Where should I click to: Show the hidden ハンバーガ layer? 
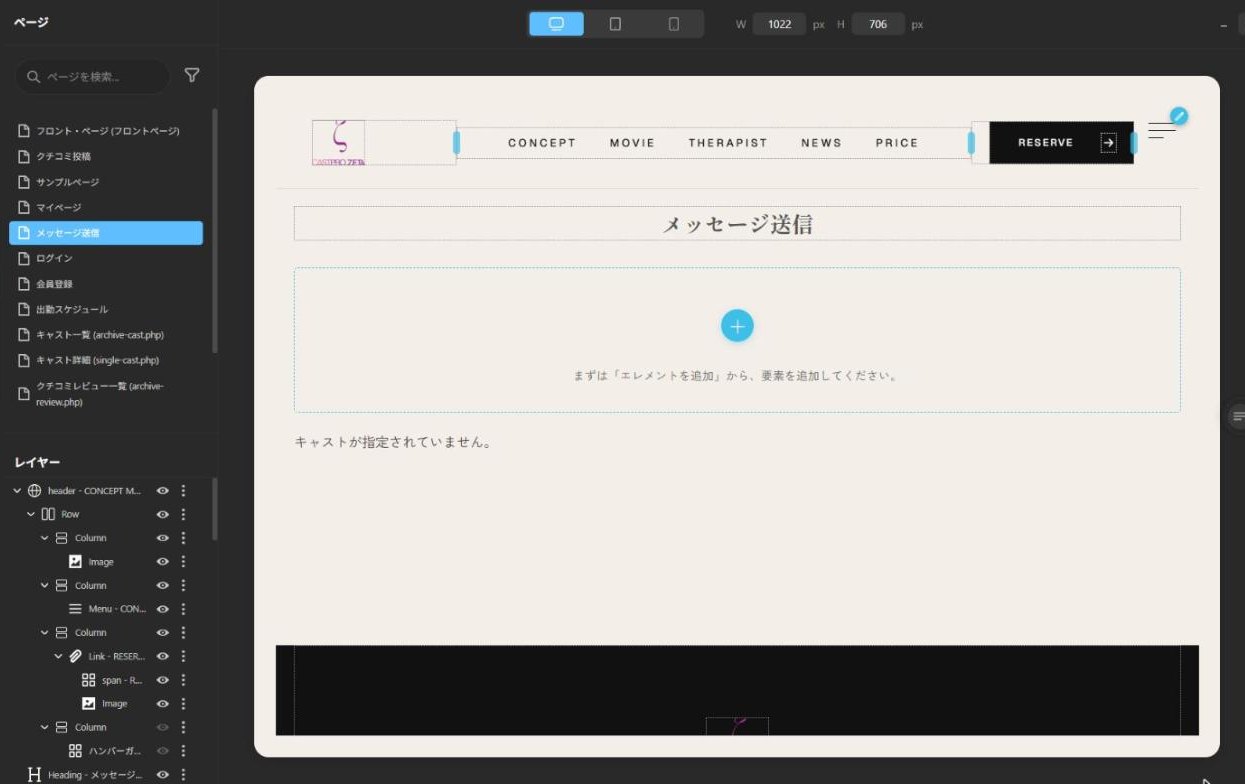coord(163,751)
